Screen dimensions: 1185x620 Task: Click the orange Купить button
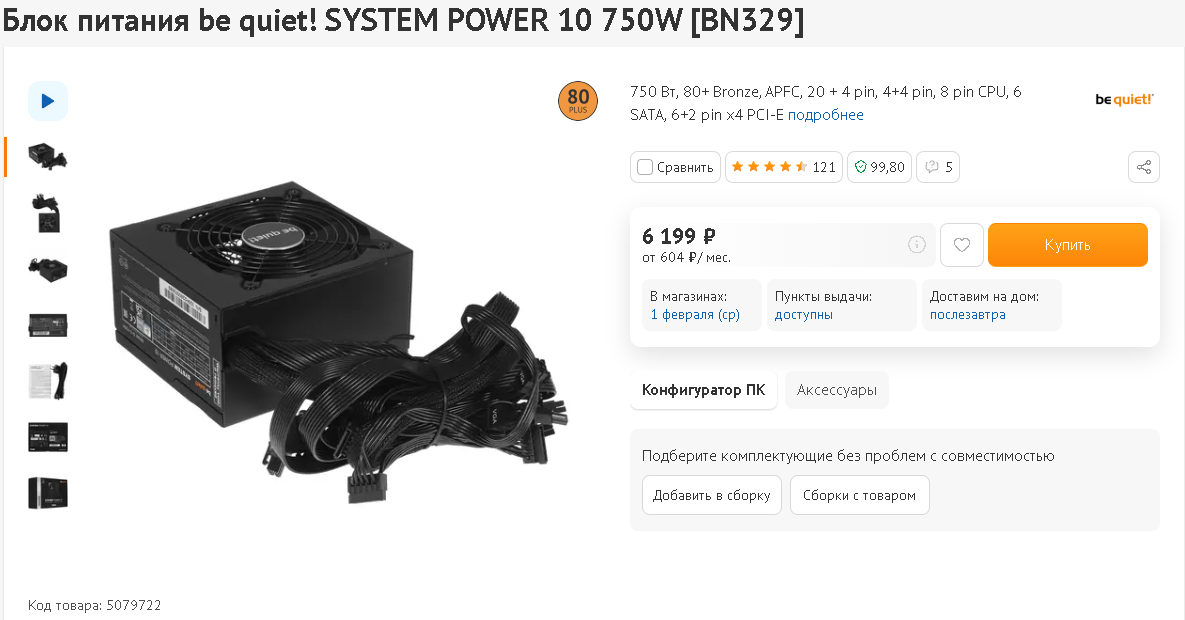click(1067, 245)
